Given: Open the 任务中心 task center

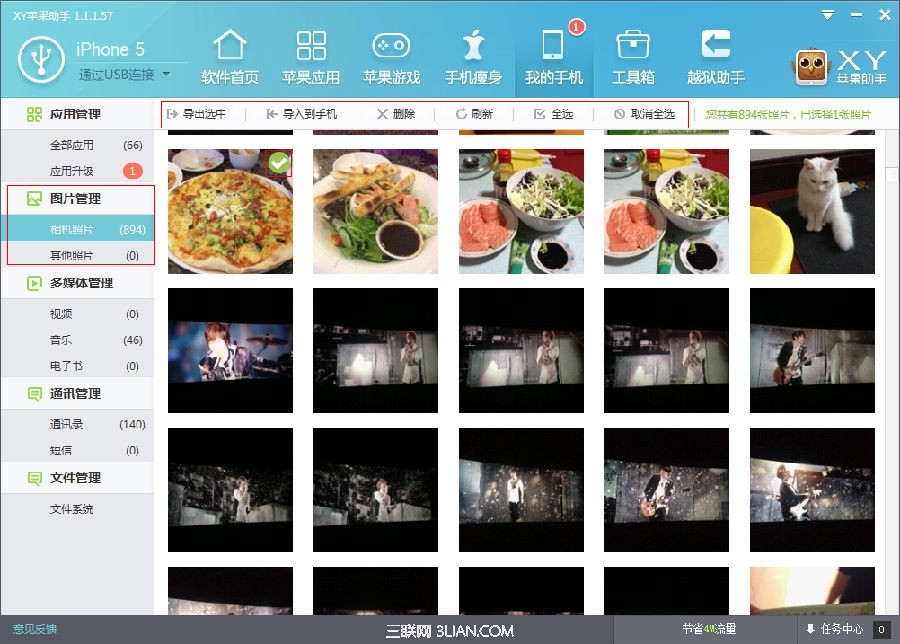Looking at the screenshot, I should [836, 629].
